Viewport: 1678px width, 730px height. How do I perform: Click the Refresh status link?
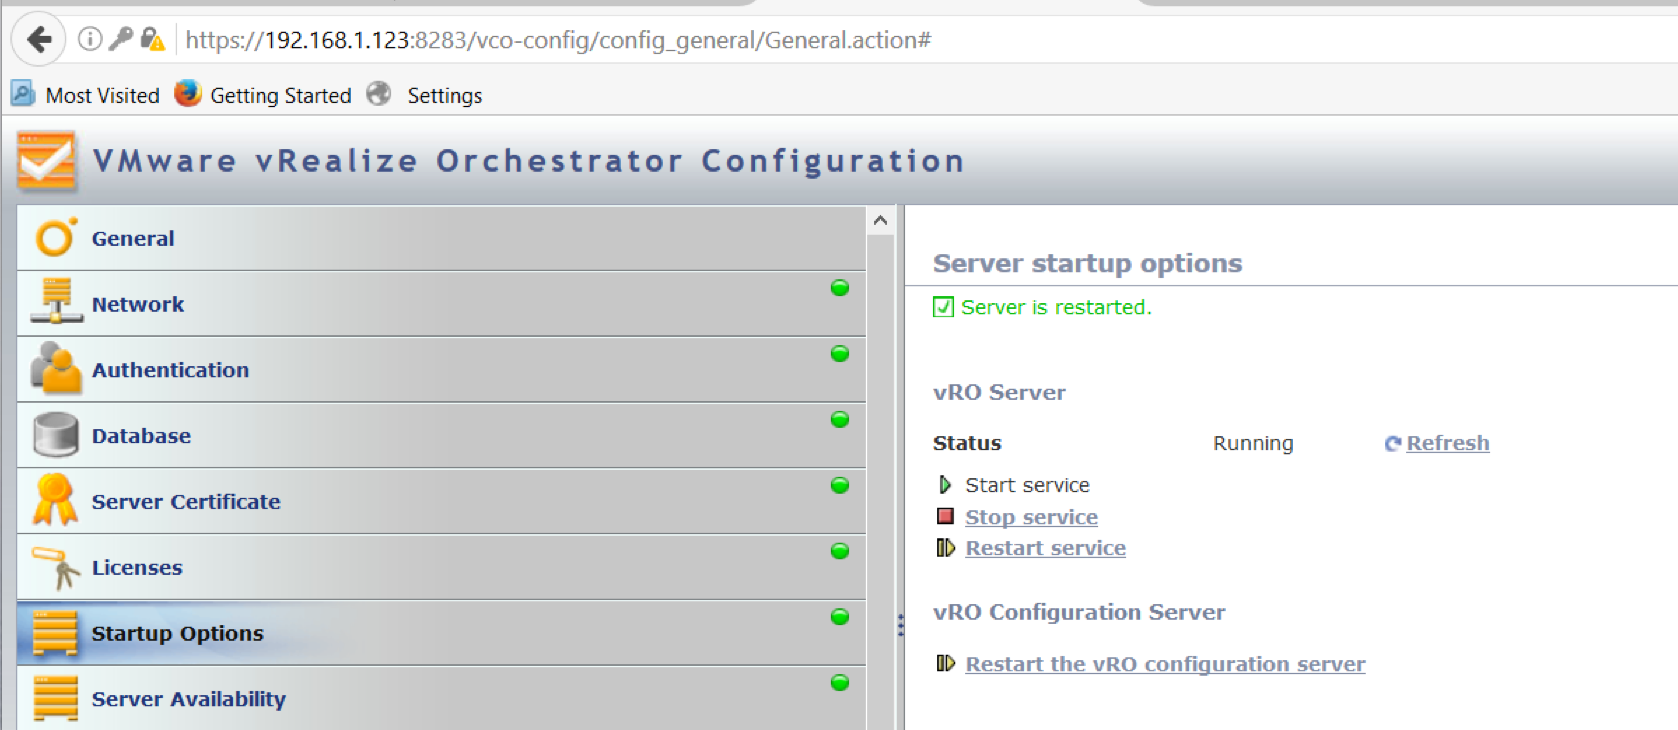pyautogui.click(x=1447, y=443)
